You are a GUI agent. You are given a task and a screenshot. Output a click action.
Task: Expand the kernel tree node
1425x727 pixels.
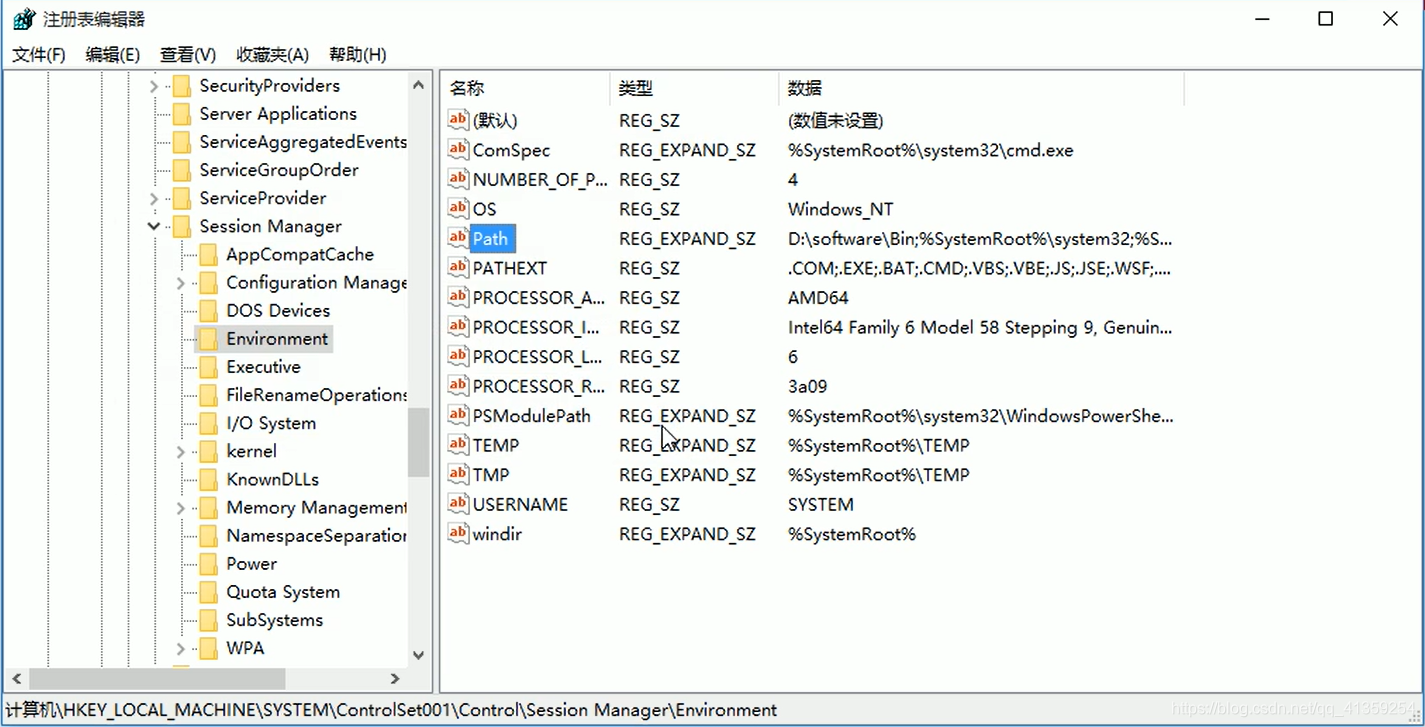click(x=181, y=451)
